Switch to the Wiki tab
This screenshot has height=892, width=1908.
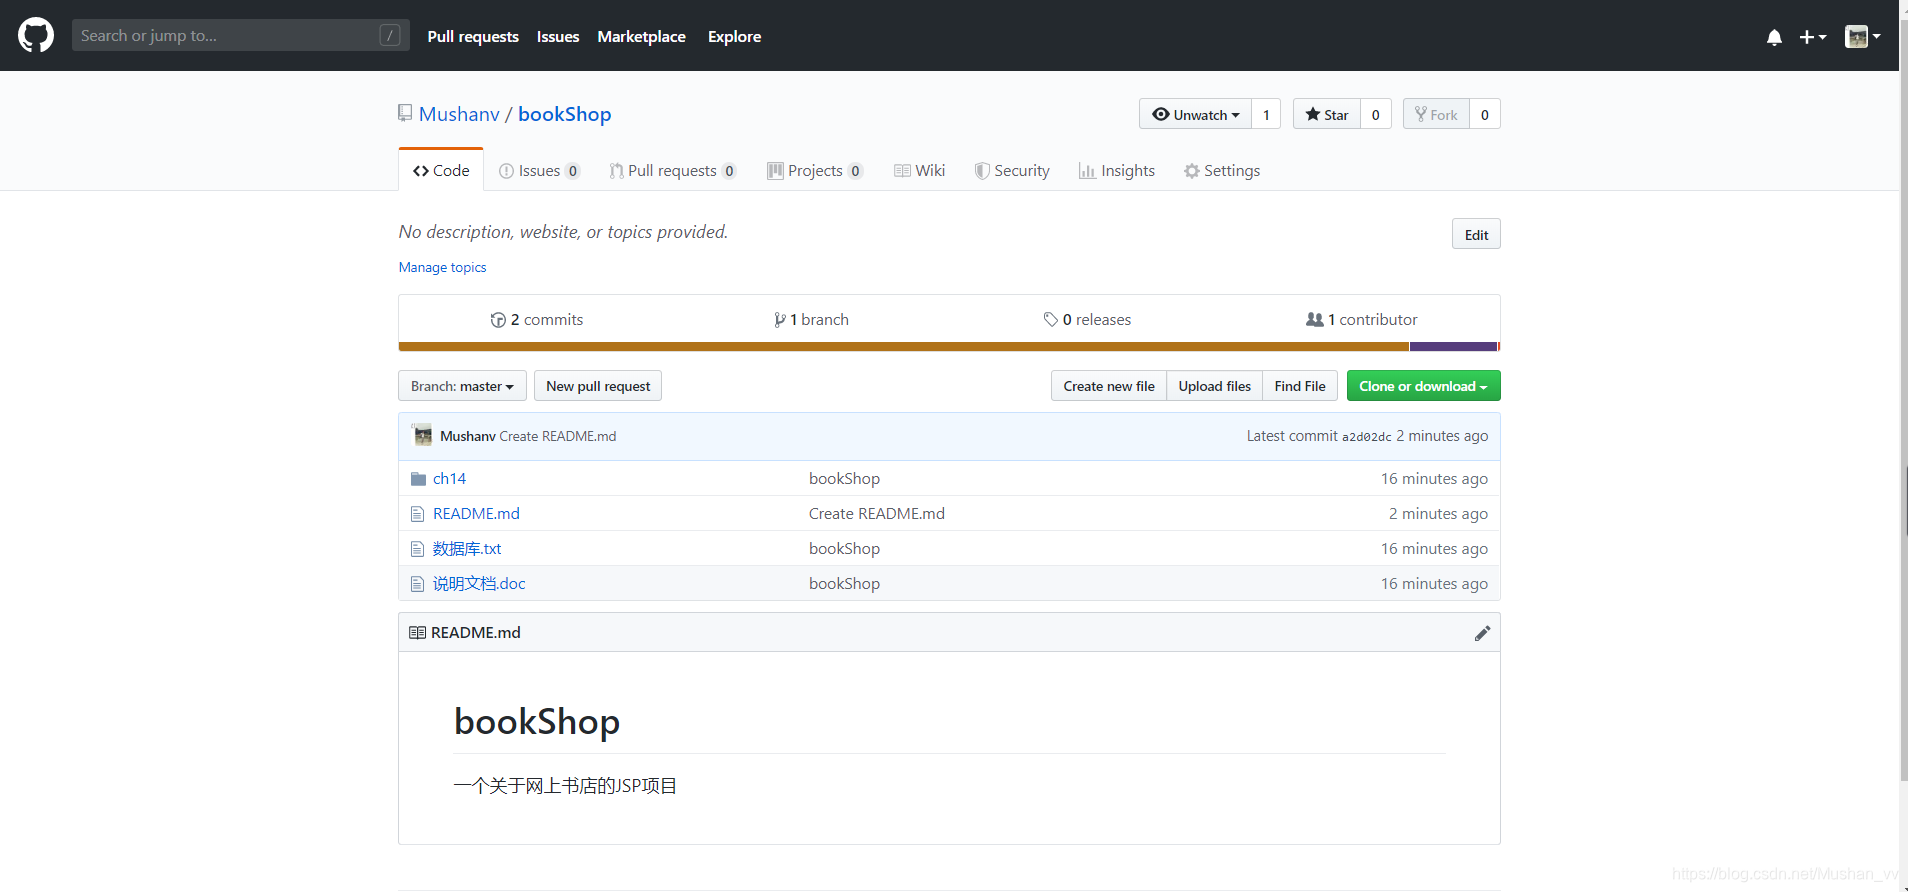(919, 171)
